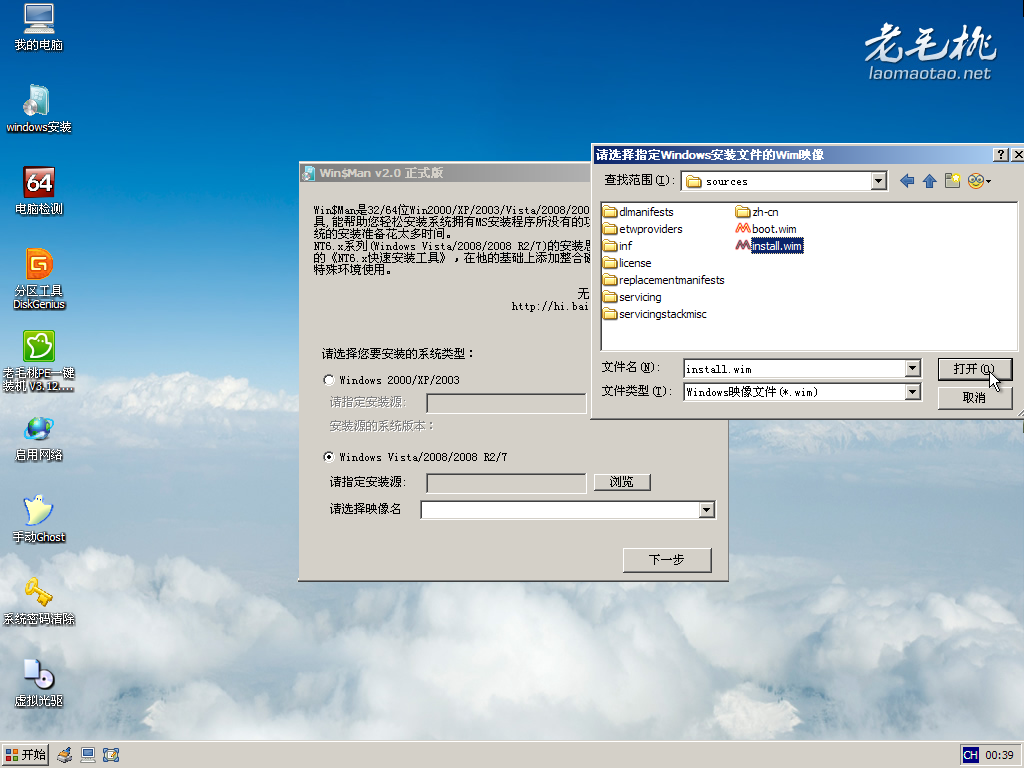Open the 文件类型 file type dropdown
Screen dimensions: 1024x768
[x=912, y=392]
